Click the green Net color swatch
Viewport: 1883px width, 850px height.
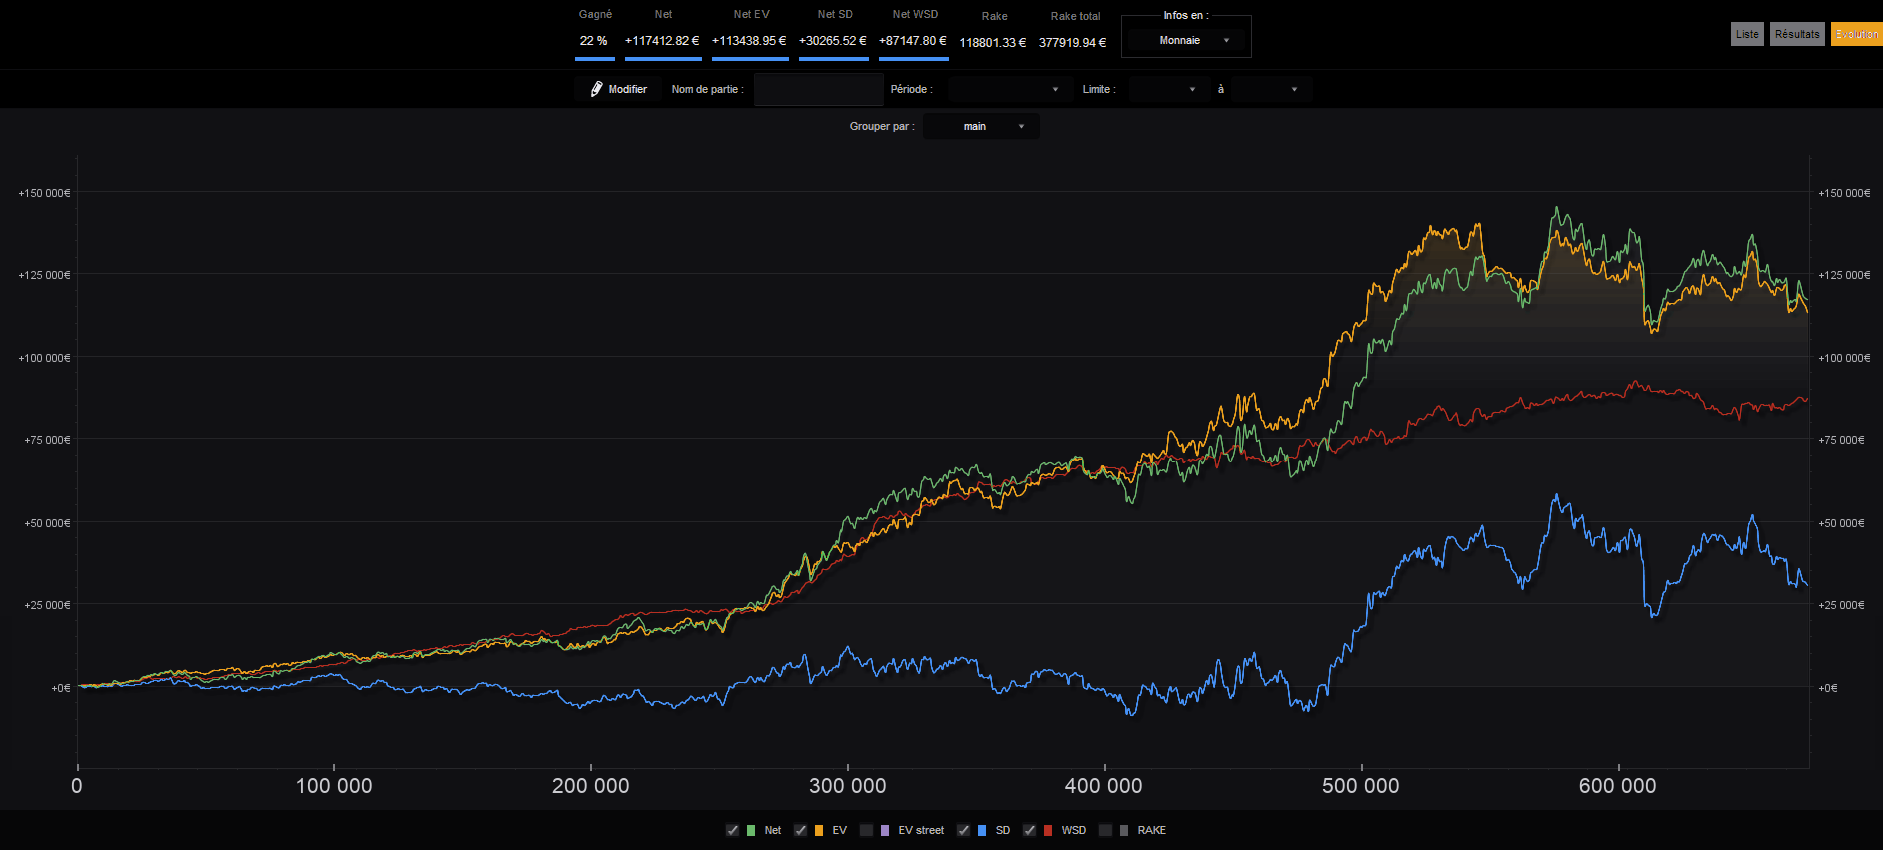pyautogui.click(x=751, y=830)
